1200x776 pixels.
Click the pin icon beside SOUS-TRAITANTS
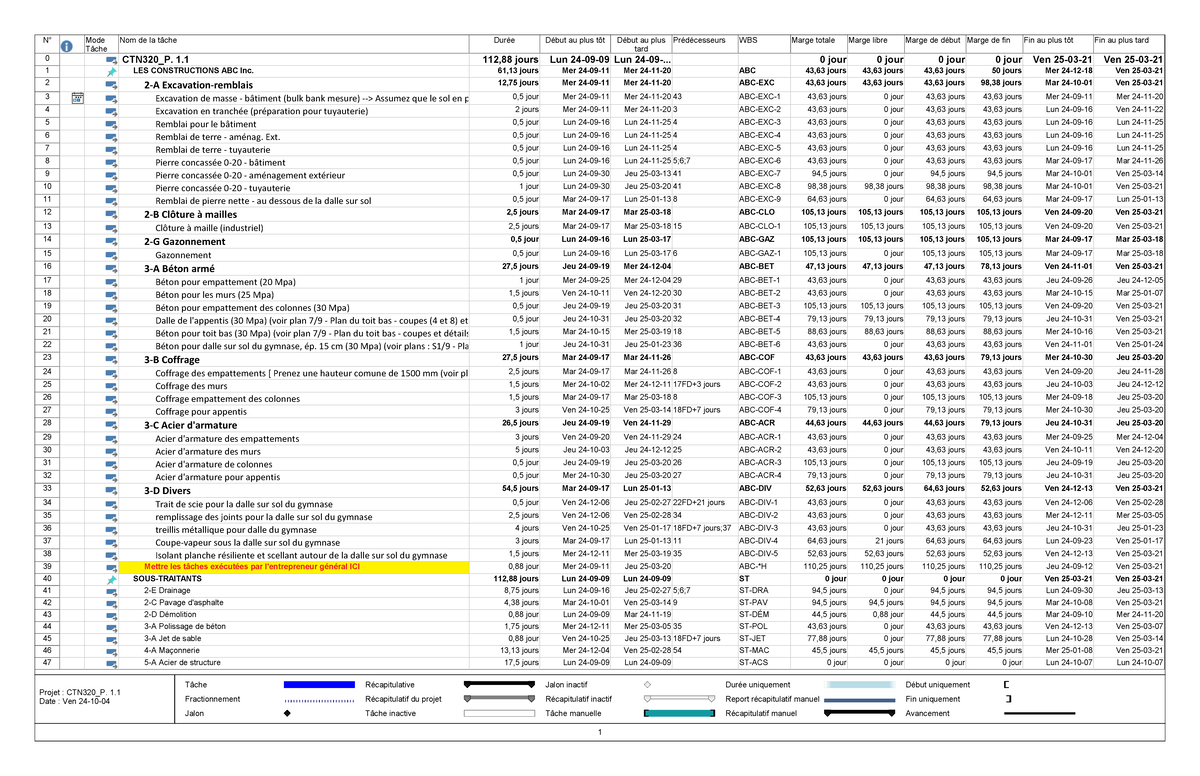(x=111, y=579)
